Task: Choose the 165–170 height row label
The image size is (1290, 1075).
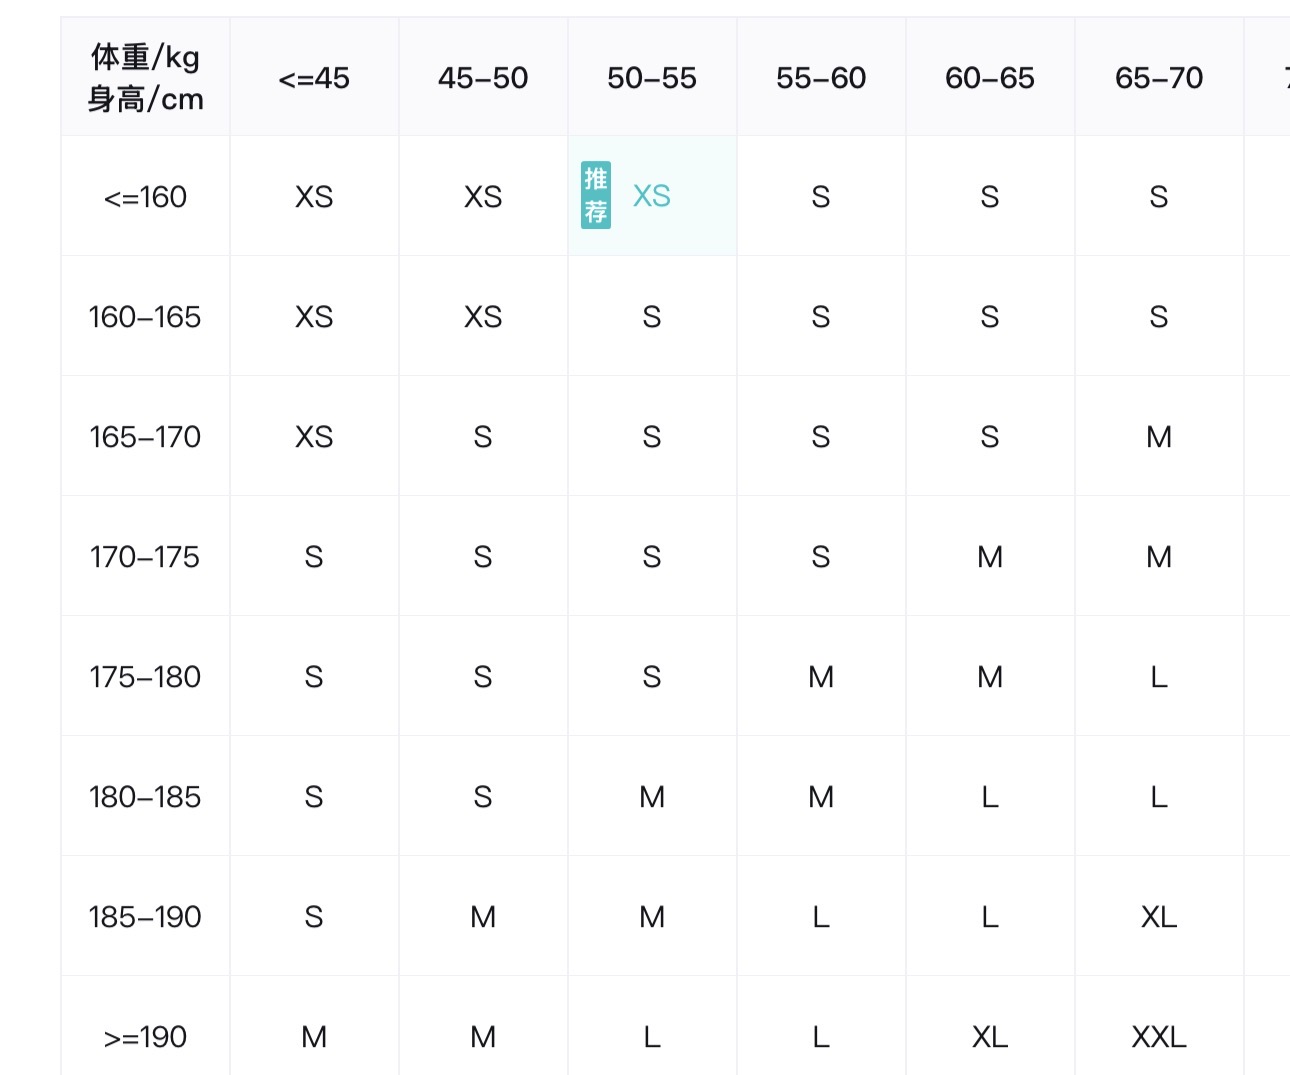Action: coord(146,437)
